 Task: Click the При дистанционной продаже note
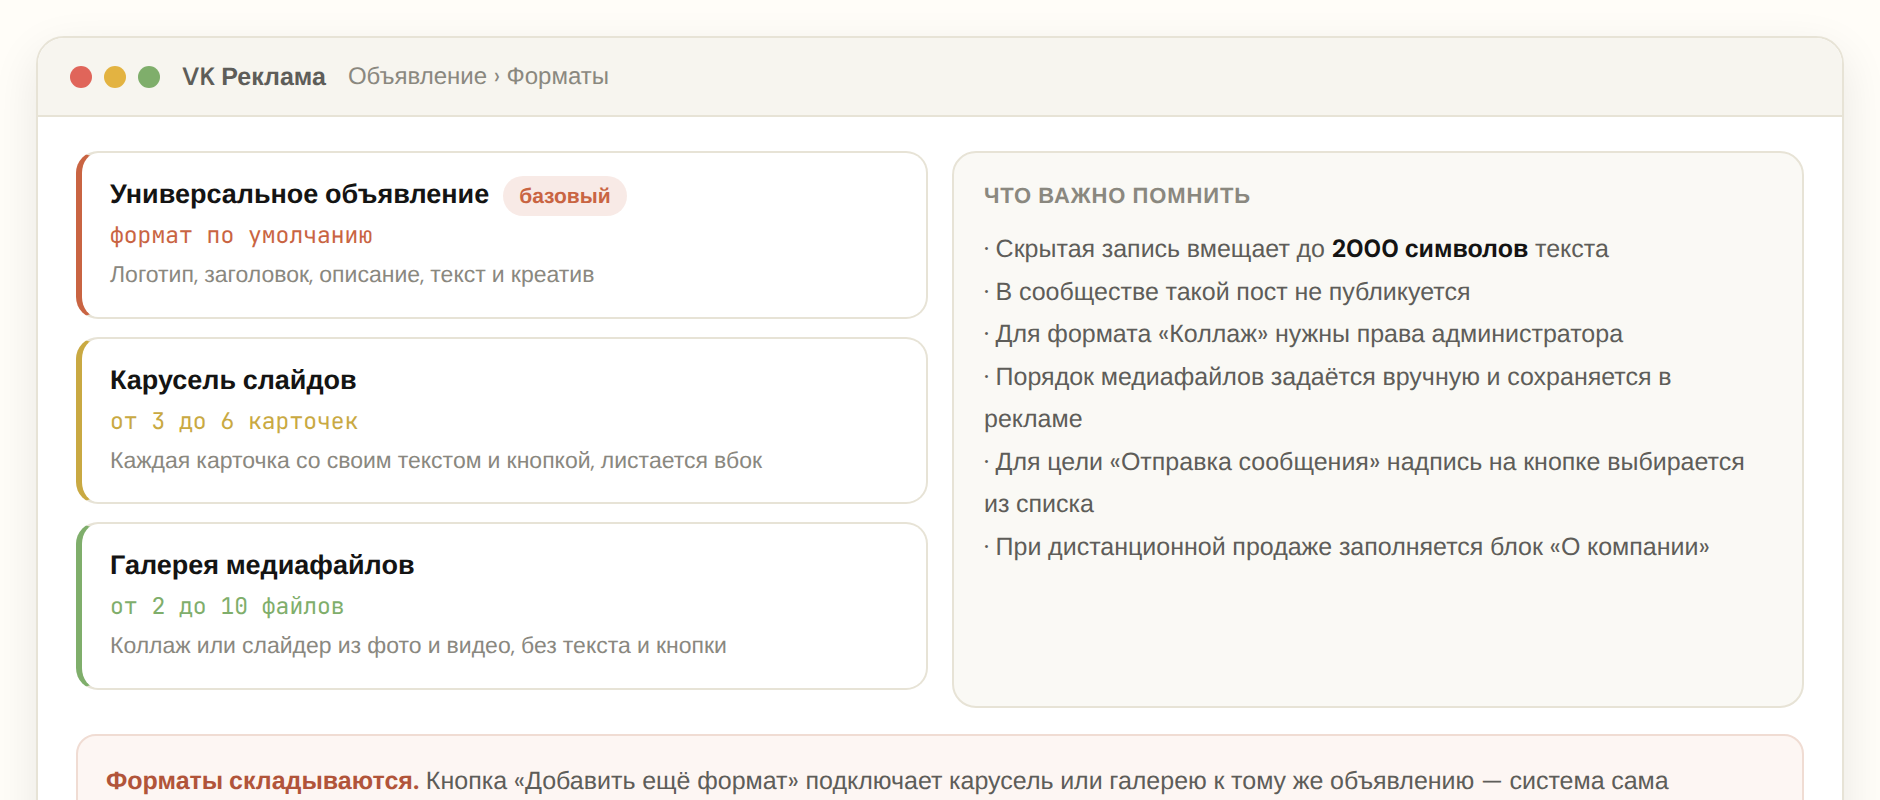1347,547
